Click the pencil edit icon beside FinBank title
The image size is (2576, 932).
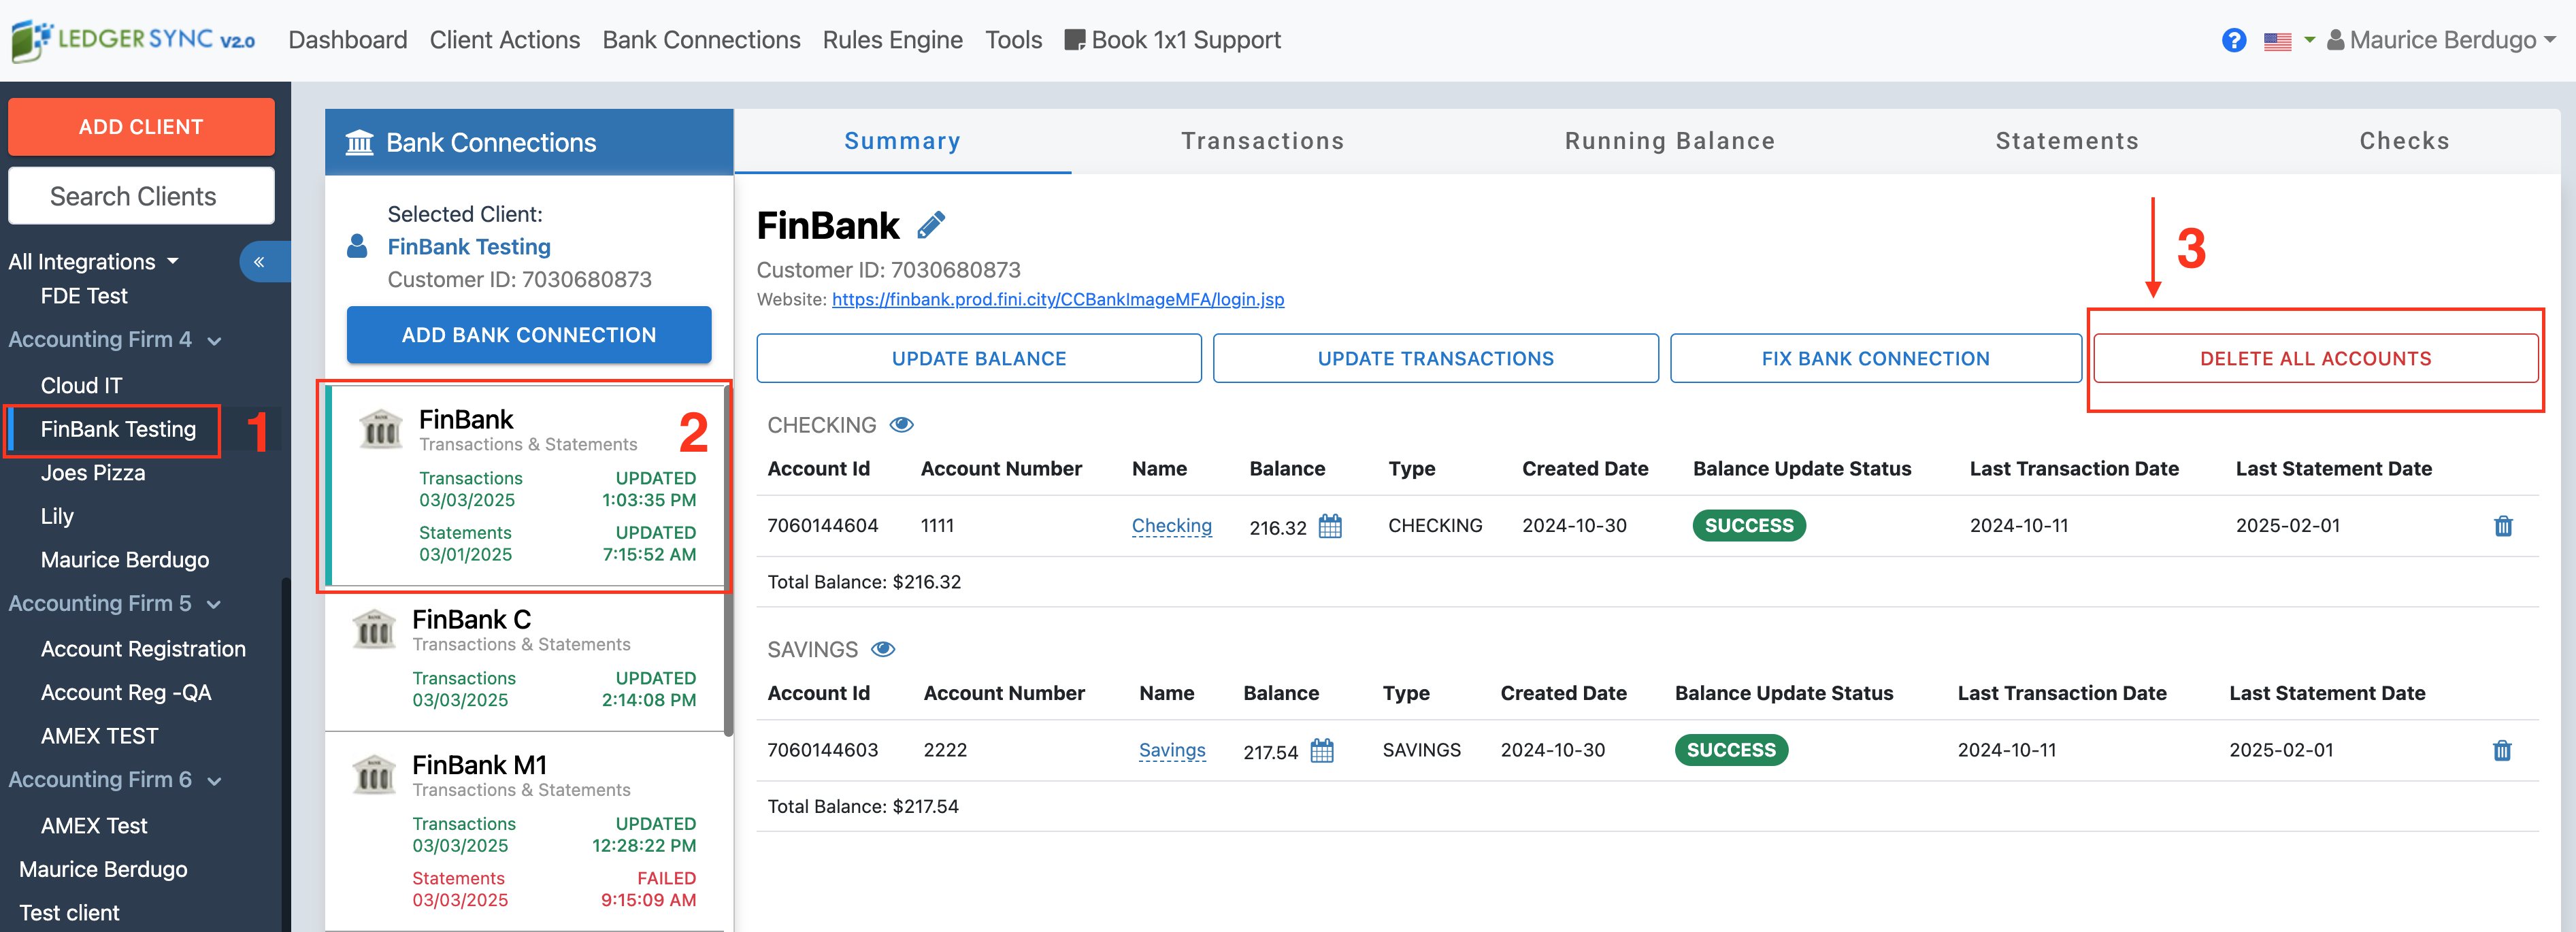[931, 225]
